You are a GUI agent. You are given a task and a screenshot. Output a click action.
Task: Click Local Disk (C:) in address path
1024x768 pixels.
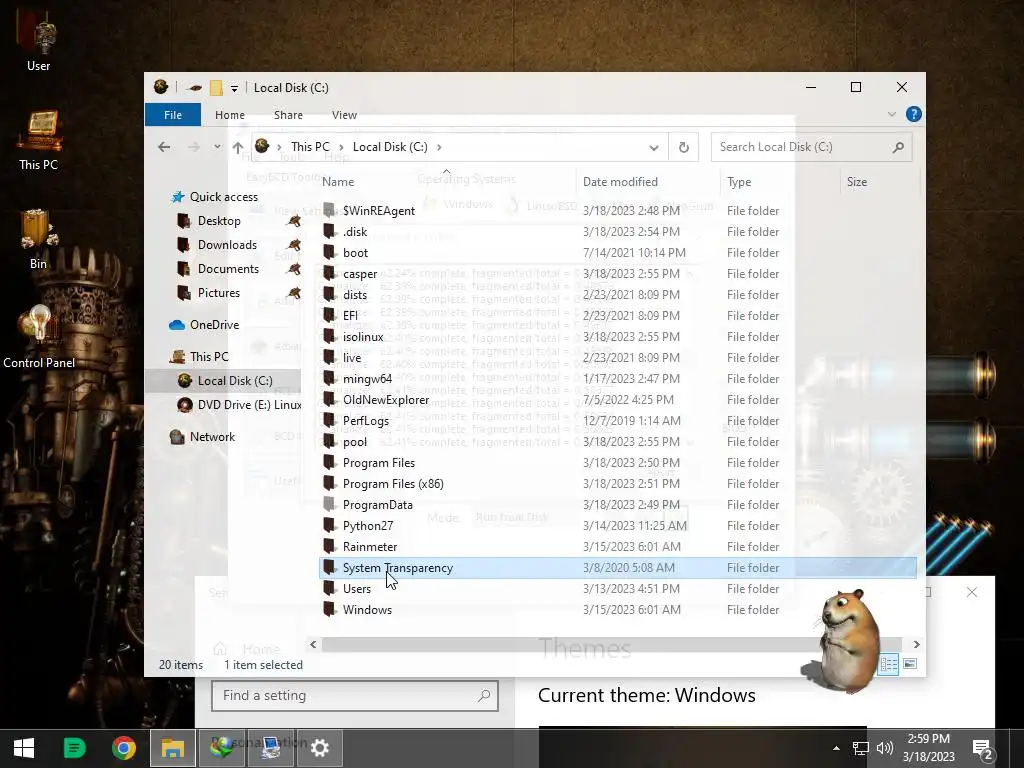click(x=390, y=147)
